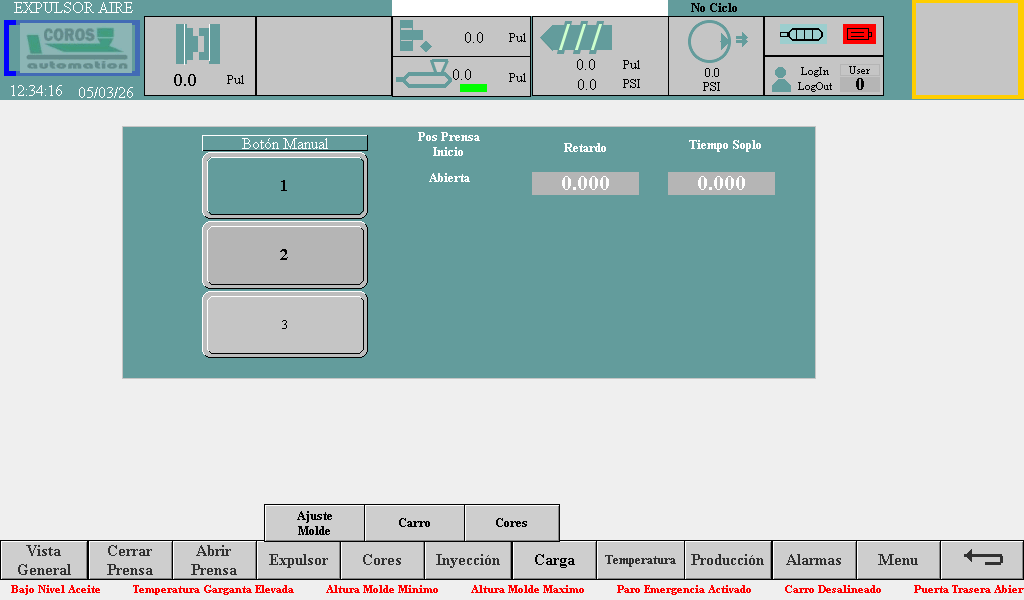
Task: Click the Coros Automation logo
Action: click(73, 49)
